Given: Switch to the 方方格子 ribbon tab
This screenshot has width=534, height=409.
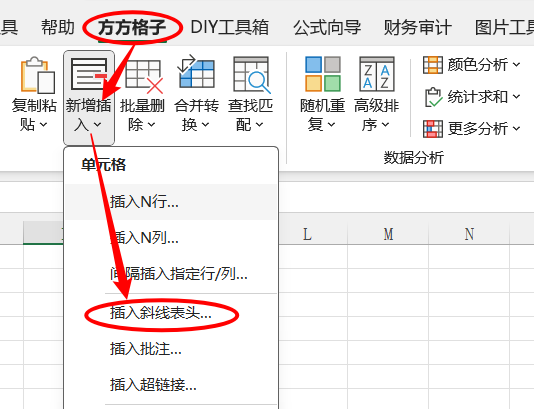Looking at the screenshot, I should pyautogui.click(x=132, y=27).
